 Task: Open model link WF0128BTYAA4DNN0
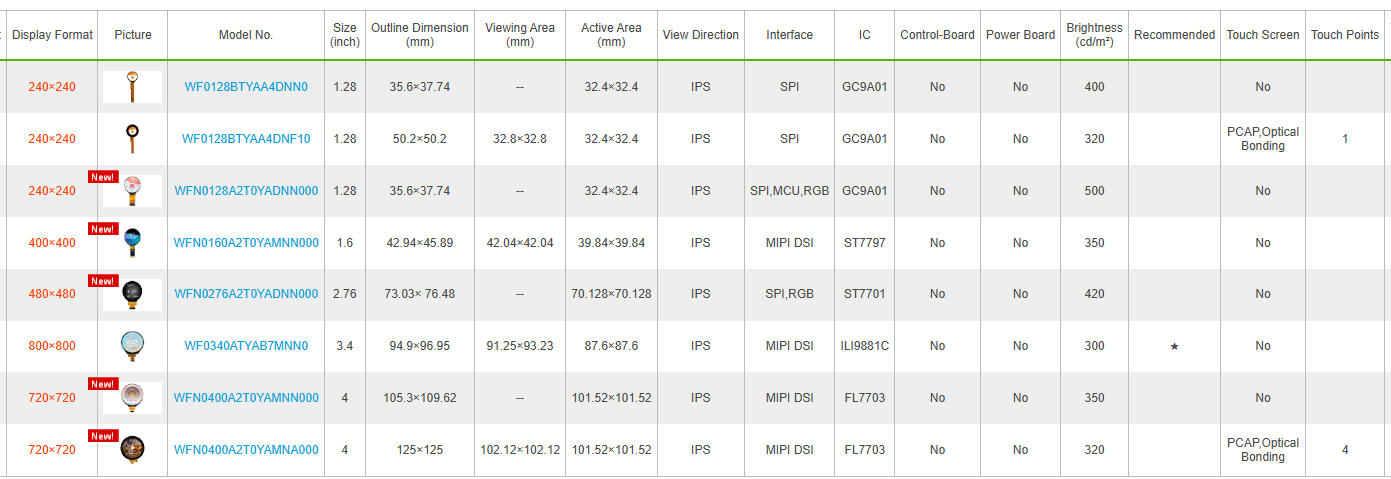click(246, 87)
